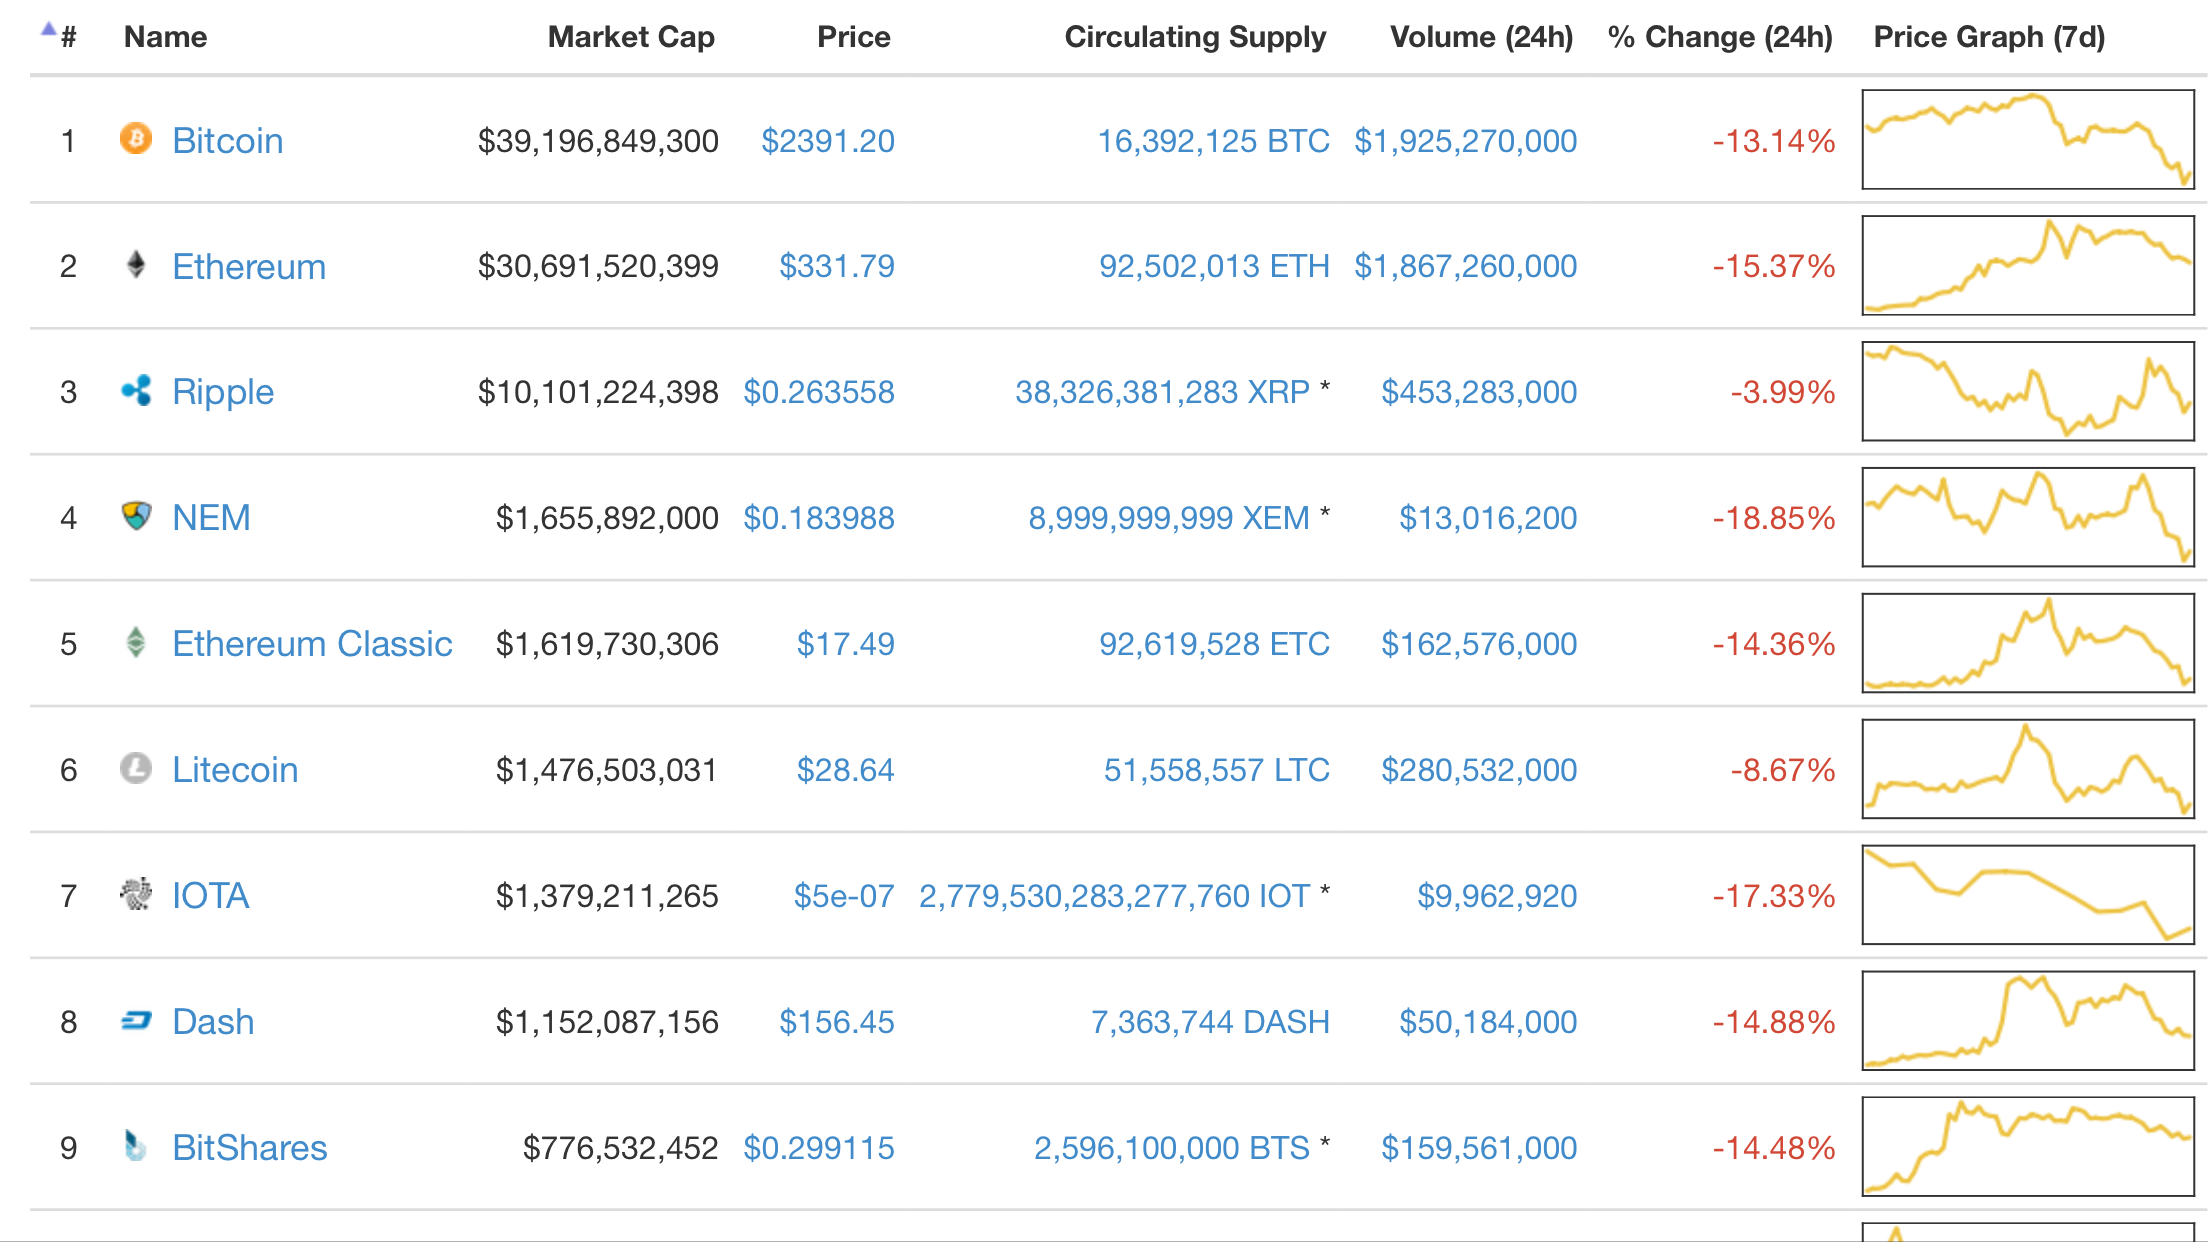Open Ethereum Classic 7-day price graph
Screen dimensions: 2208x1242
2028,643
